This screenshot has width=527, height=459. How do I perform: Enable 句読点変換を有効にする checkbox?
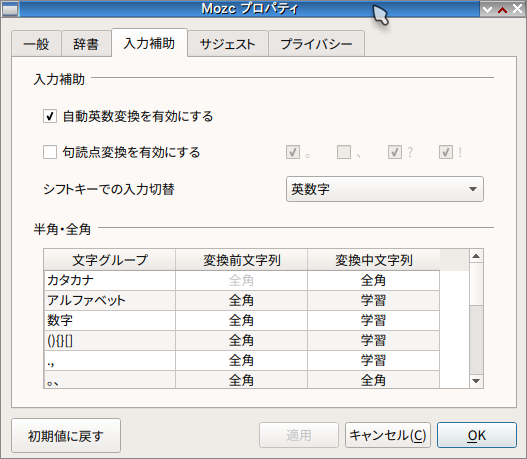[50, 152]
